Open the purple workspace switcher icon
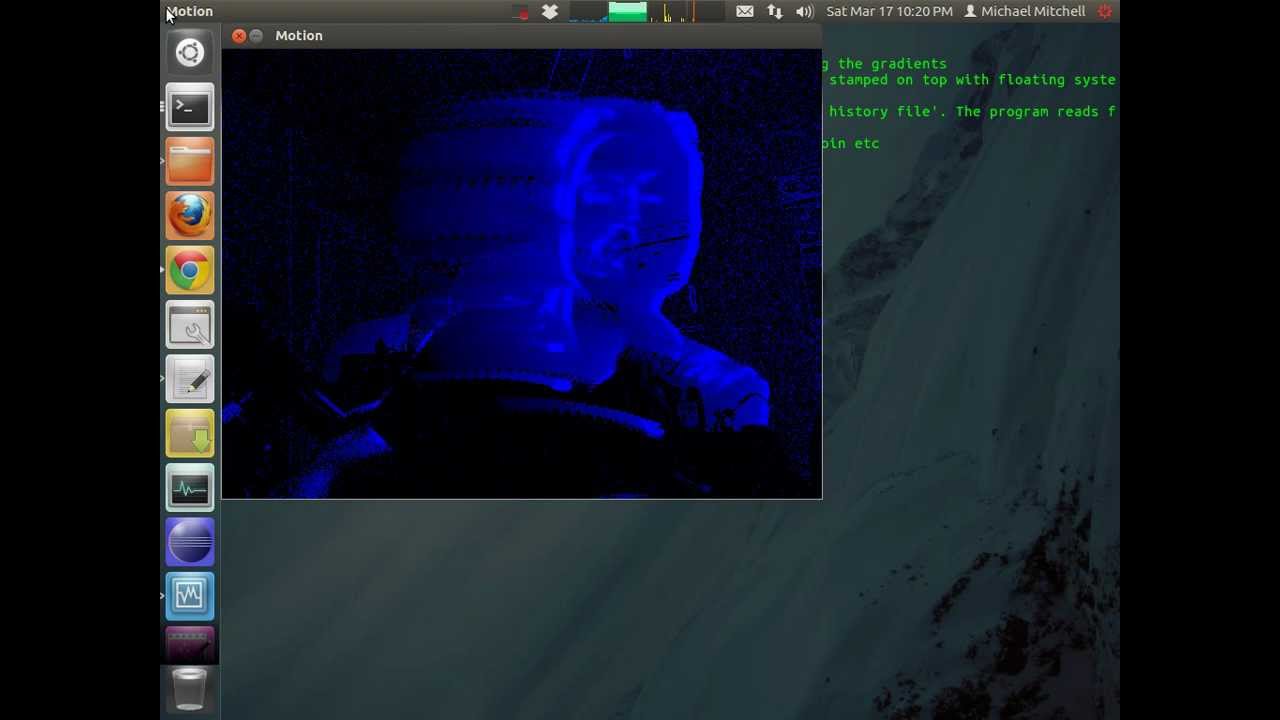This screenshot has height=720, width=1280. tap(190, 646)
